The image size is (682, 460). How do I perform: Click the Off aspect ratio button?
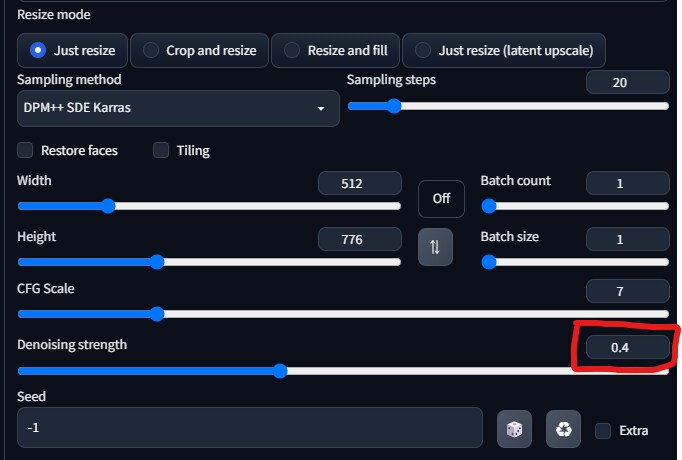[441, 198]
